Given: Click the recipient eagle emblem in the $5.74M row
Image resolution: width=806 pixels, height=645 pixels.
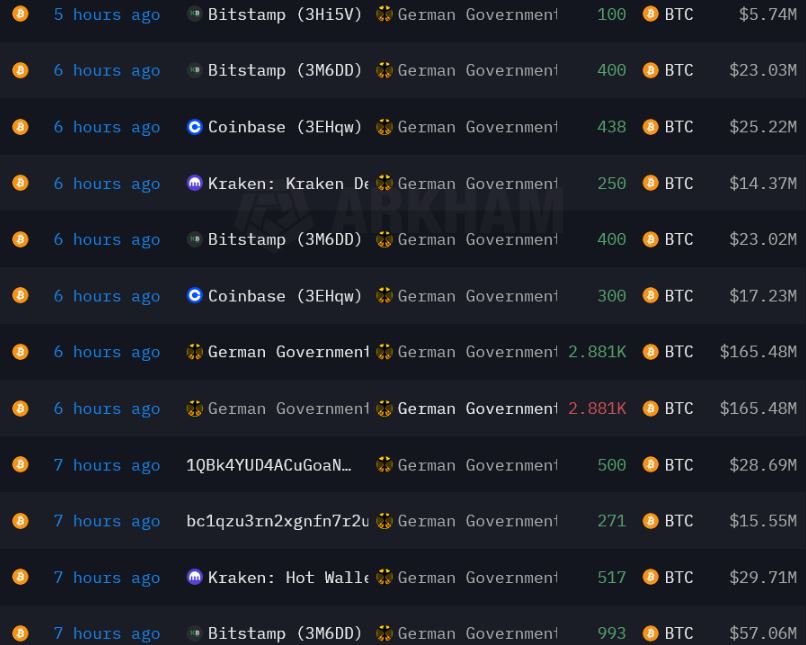Looking at the screenshot, I should [x=384, y=14].
